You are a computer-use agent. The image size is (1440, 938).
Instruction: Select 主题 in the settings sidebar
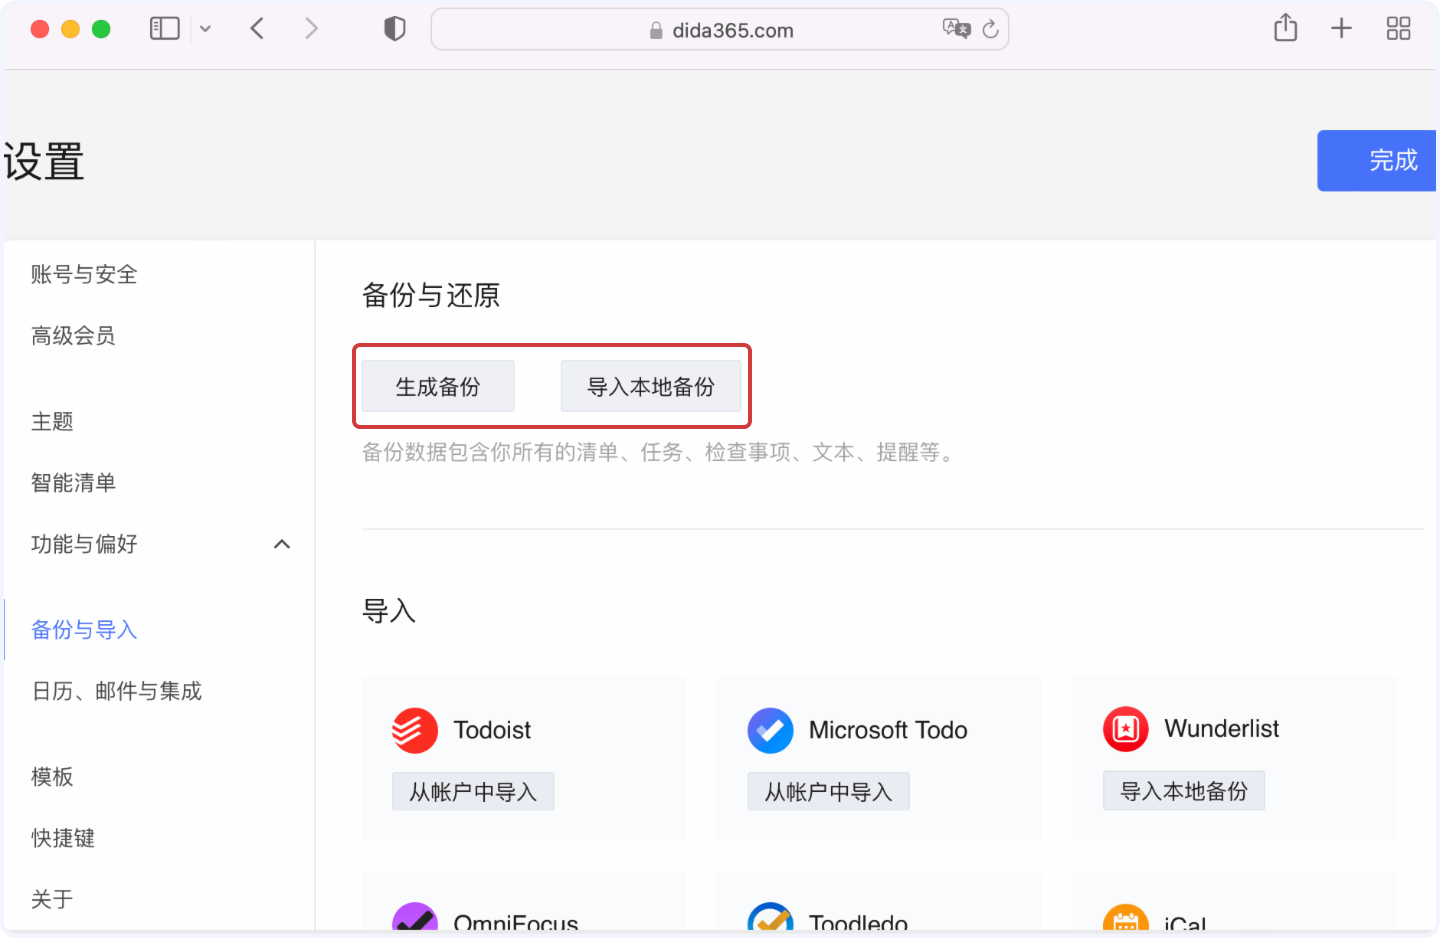pyautogui.click(x=52, y=422)
